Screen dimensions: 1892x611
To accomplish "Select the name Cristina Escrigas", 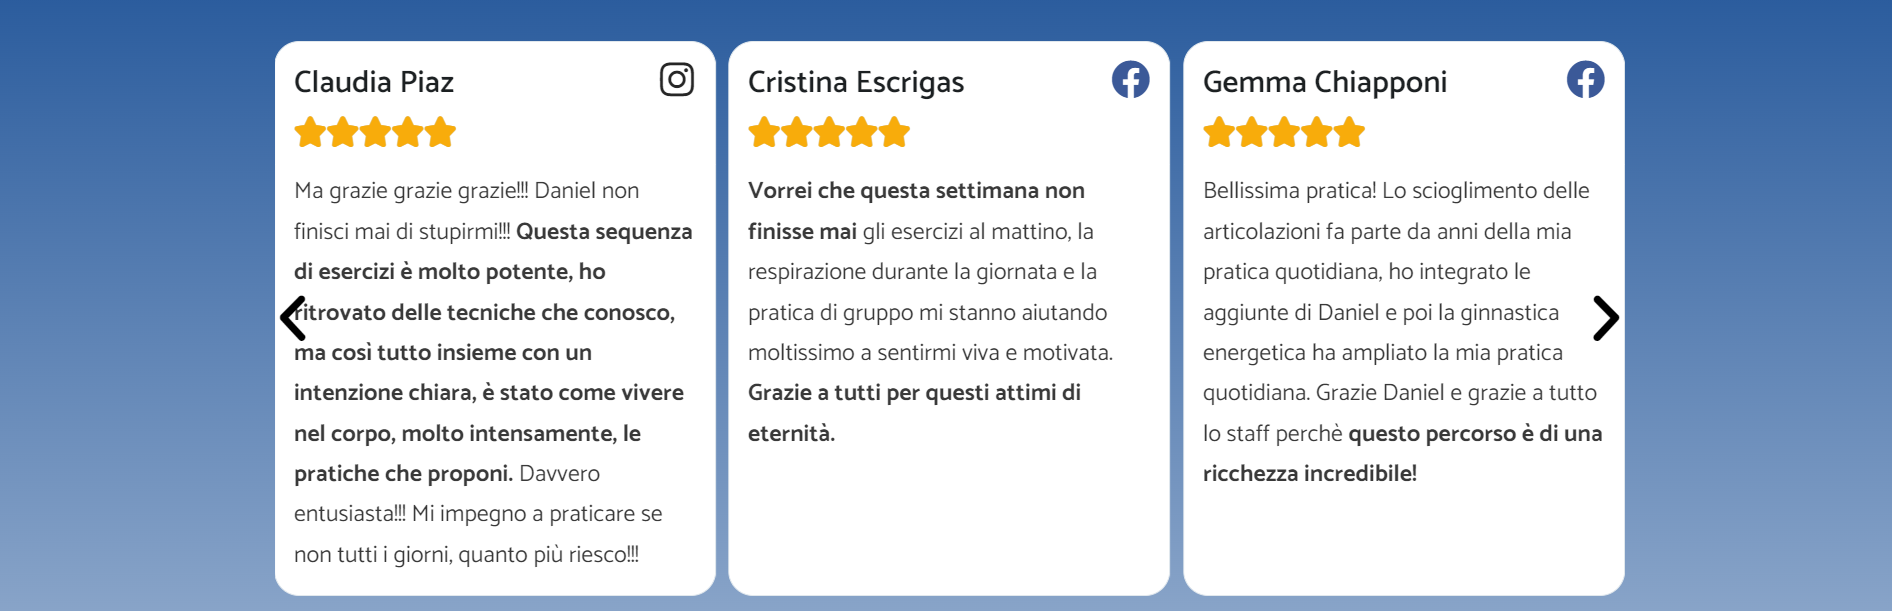I will coord(856,82).
